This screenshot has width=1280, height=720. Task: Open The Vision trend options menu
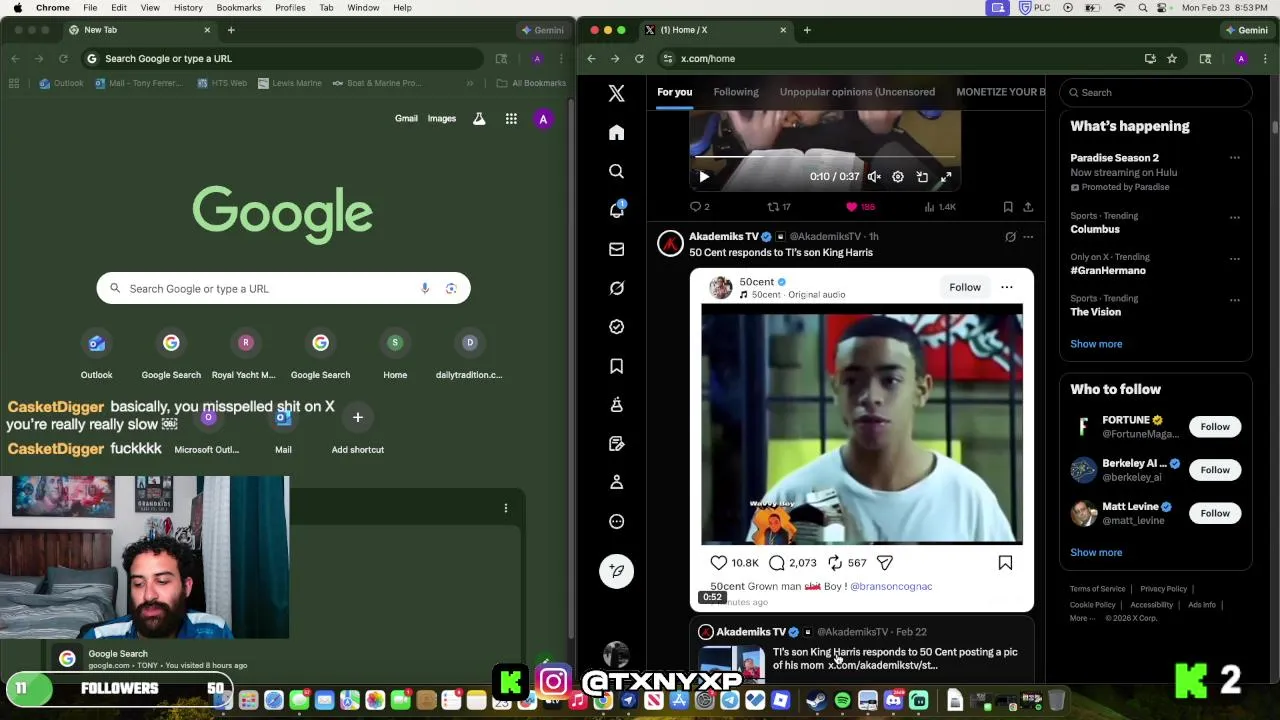(1235, 299)
